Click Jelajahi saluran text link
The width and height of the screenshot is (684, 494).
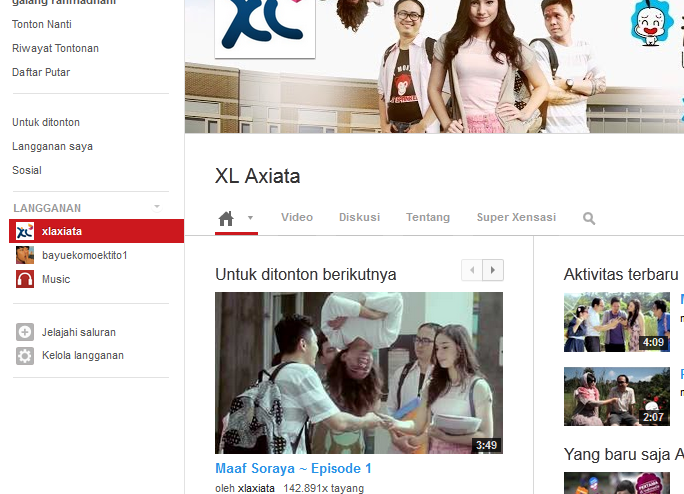click(79, 332)
